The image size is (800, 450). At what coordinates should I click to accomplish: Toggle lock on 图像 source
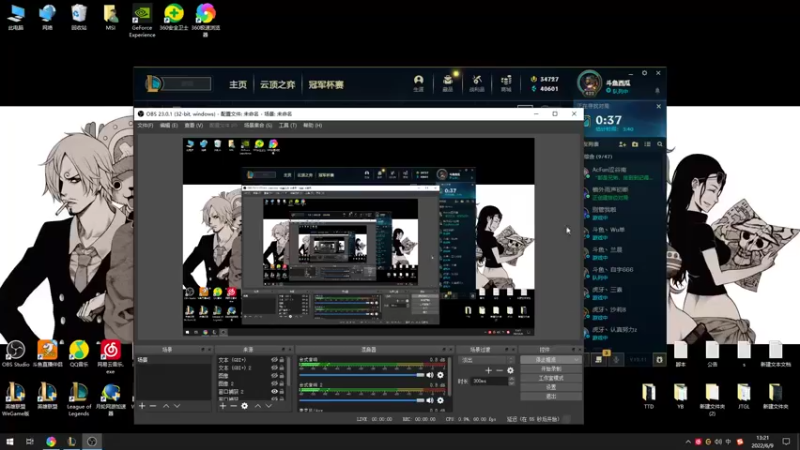tap(282, 376)
